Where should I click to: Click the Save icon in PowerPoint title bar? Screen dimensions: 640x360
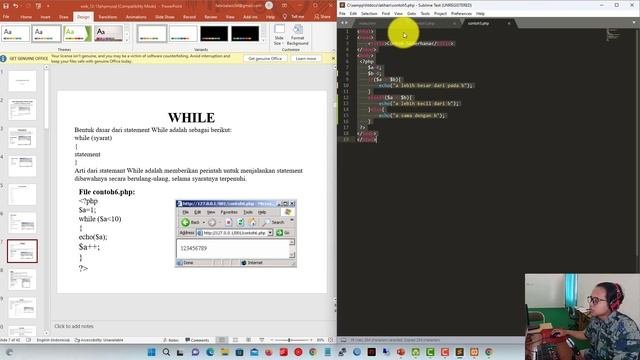[6, 6]
